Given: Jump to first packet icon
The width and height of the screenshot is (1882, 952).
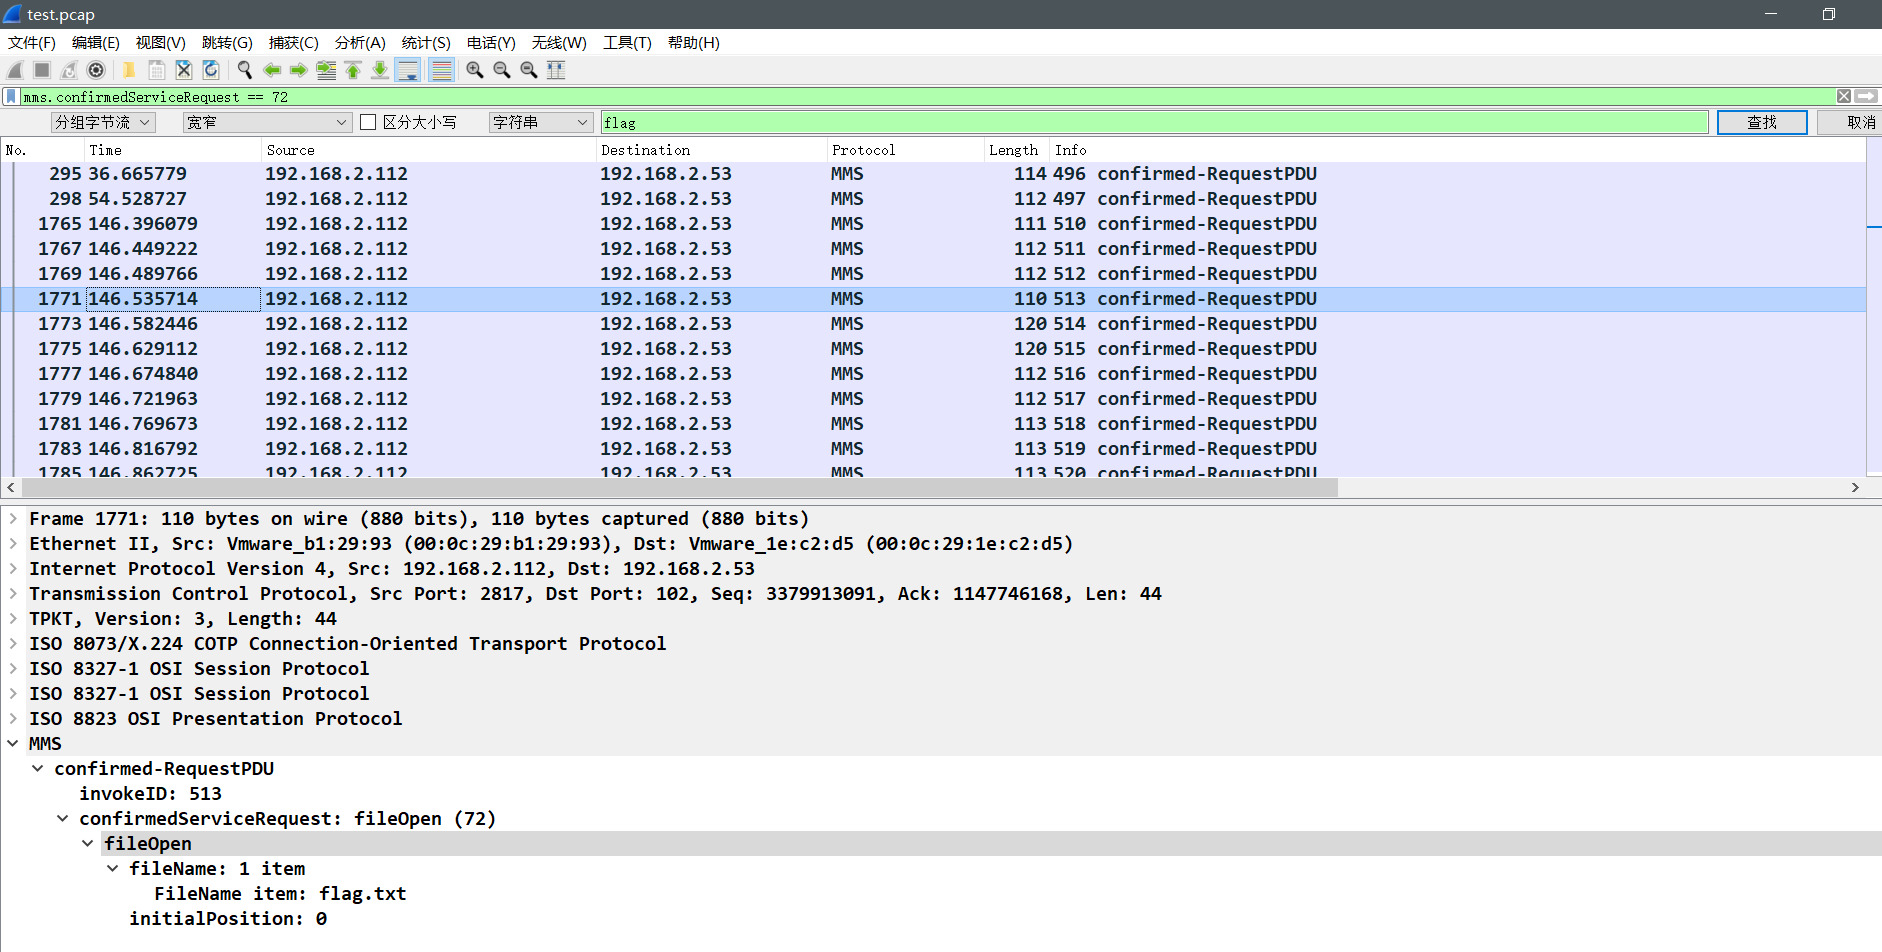Looking at the screenshot, I should click(x=353, y=70).
